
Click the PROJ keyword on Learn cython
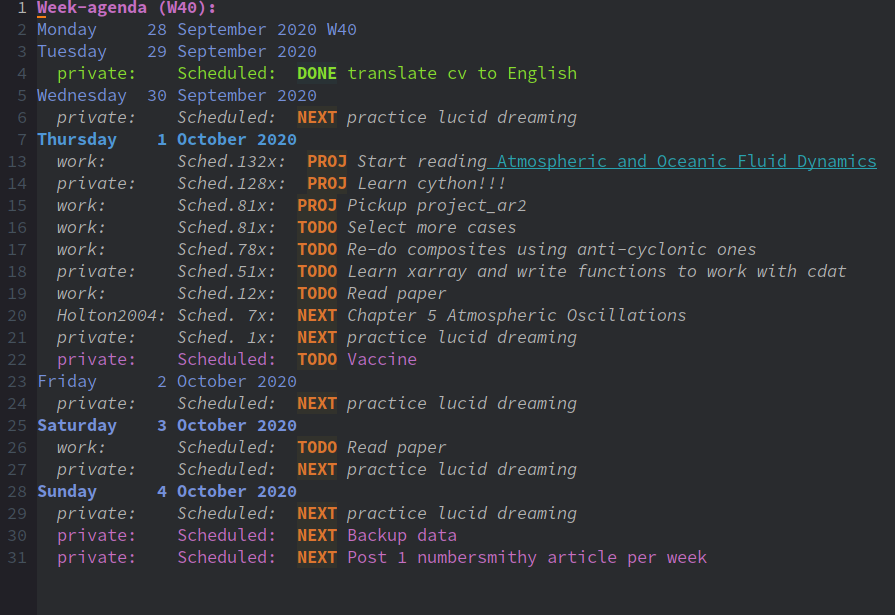327,183
